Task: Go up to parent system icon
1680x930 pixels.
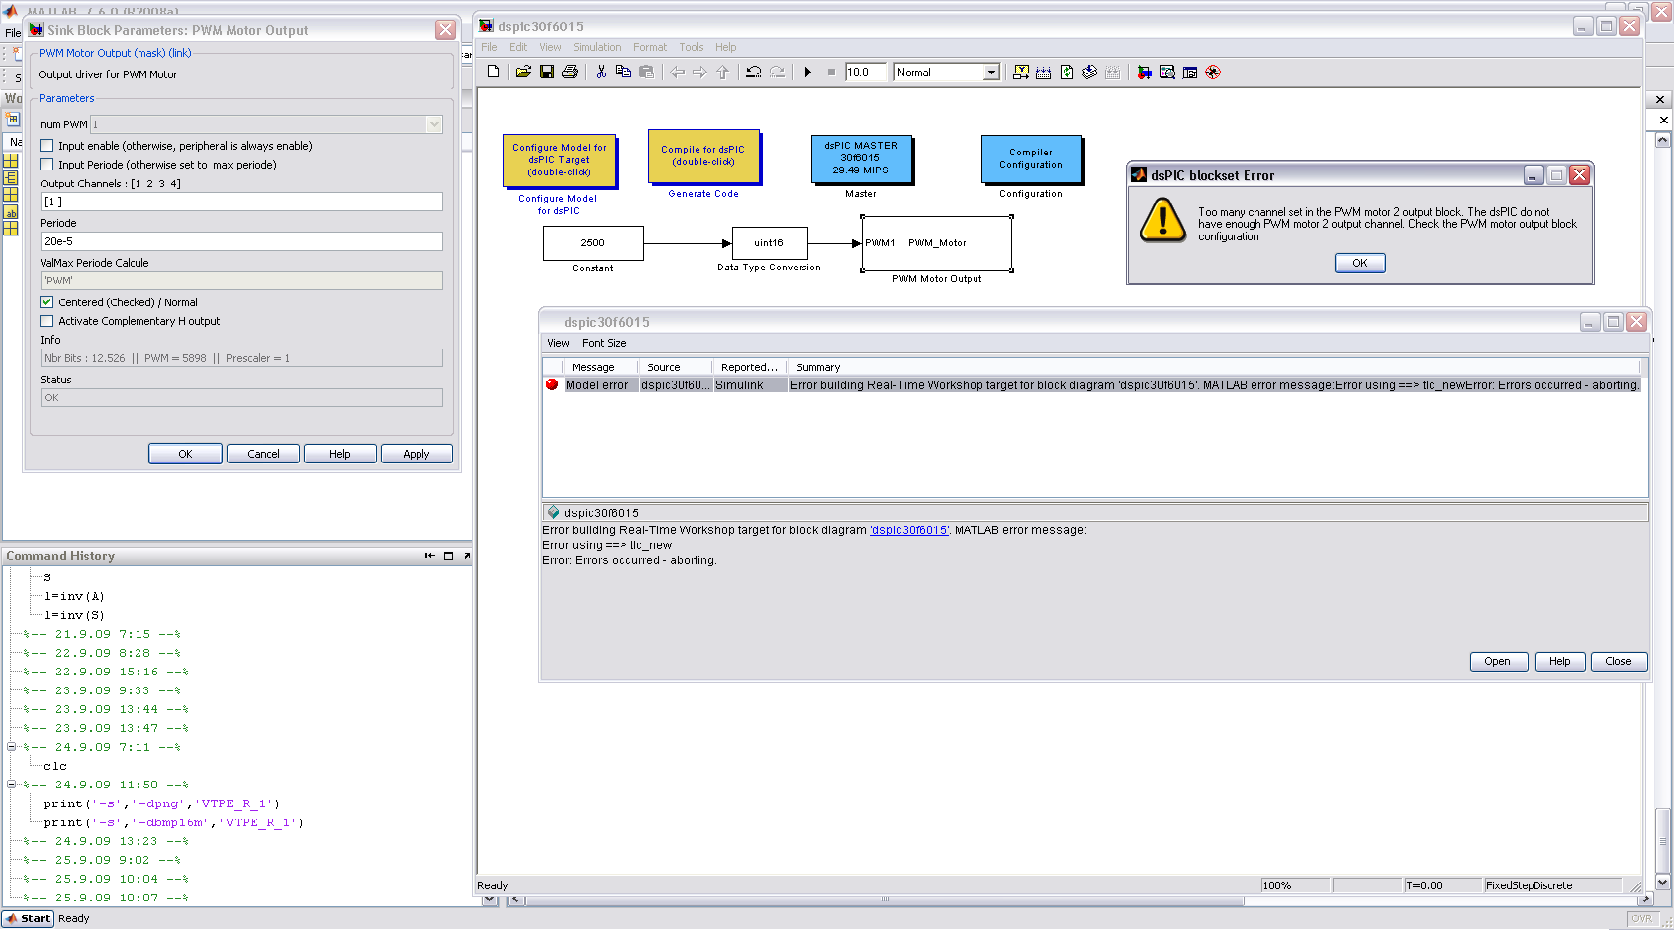Action: [x=723, y=72]
